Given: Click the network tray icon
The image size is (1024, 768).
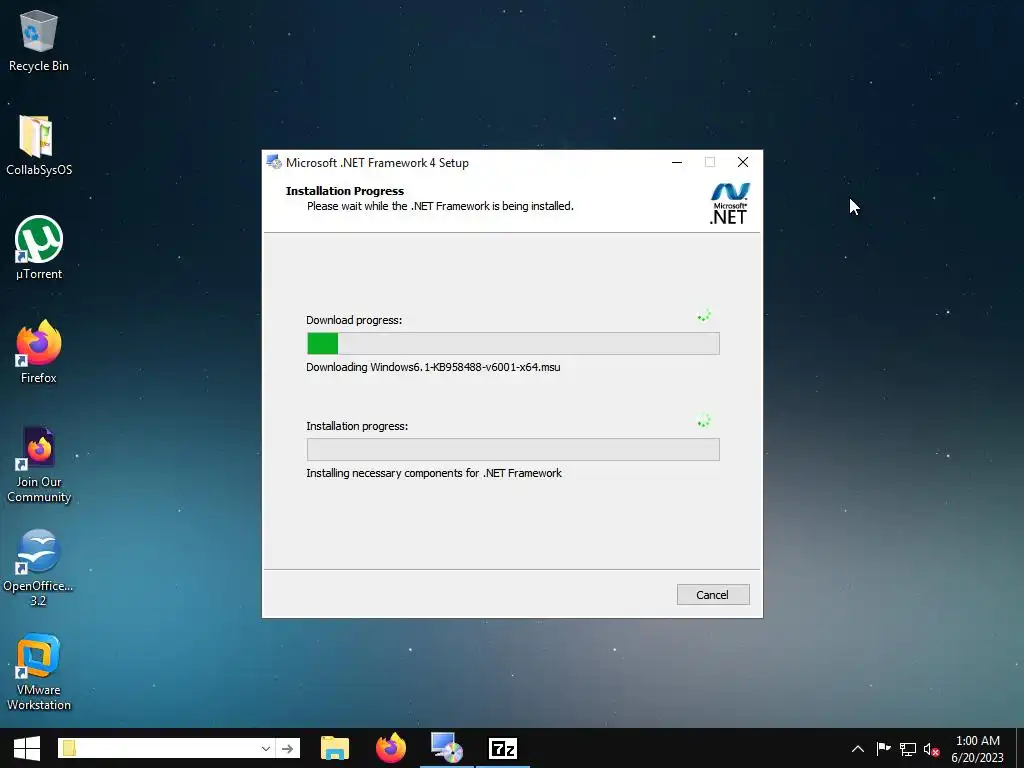Looking at the screenshot, I should pyautogui.click(x=908, y=749).
